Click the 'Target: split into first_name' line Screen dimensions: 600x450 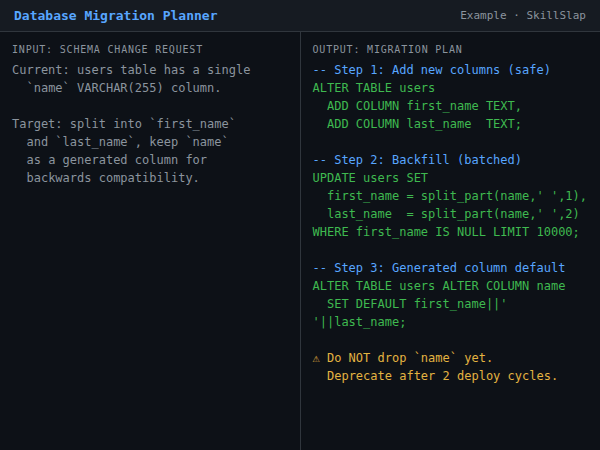click(x=124, y=124)
